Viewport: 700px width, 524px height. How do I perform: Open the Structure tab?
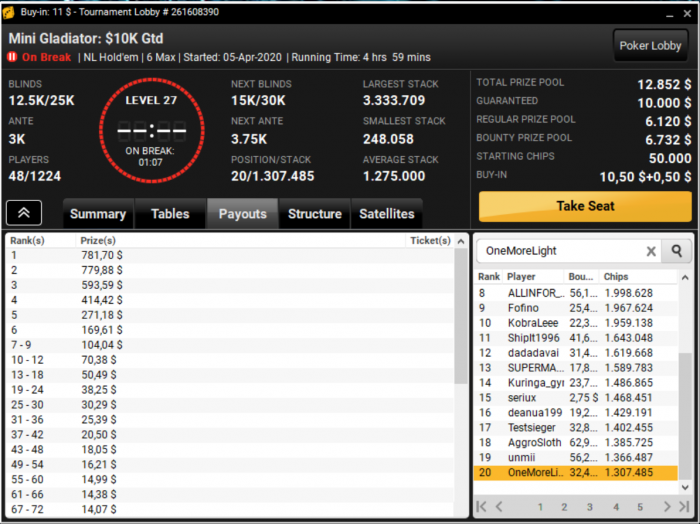click(315, 214)
